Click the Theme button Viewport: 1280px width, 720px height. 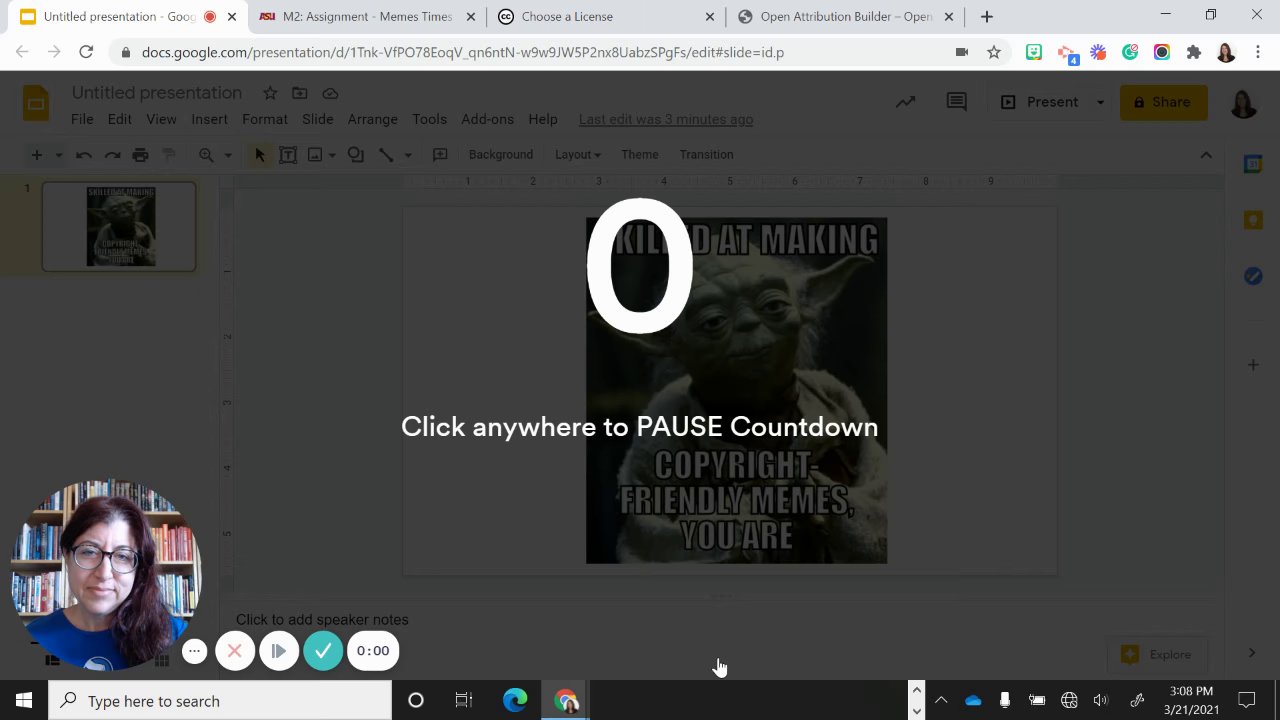[x=640, y=155]
